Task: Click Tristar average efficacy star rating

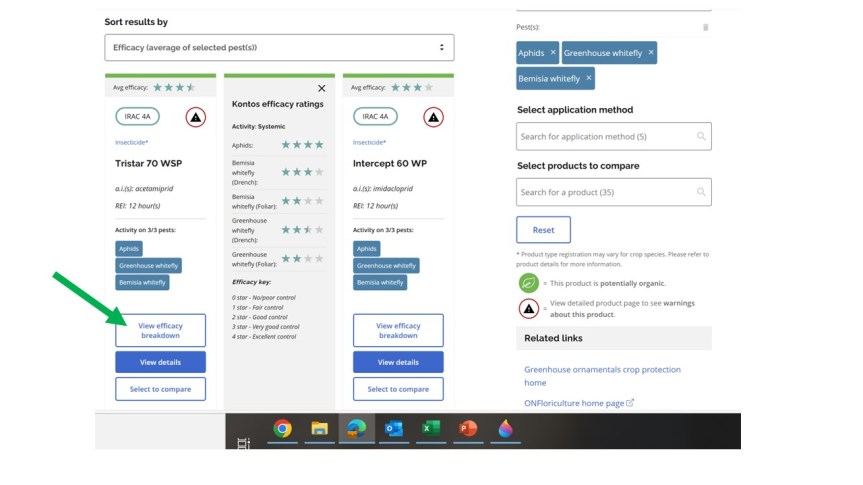Action: (x=174, y=87)
